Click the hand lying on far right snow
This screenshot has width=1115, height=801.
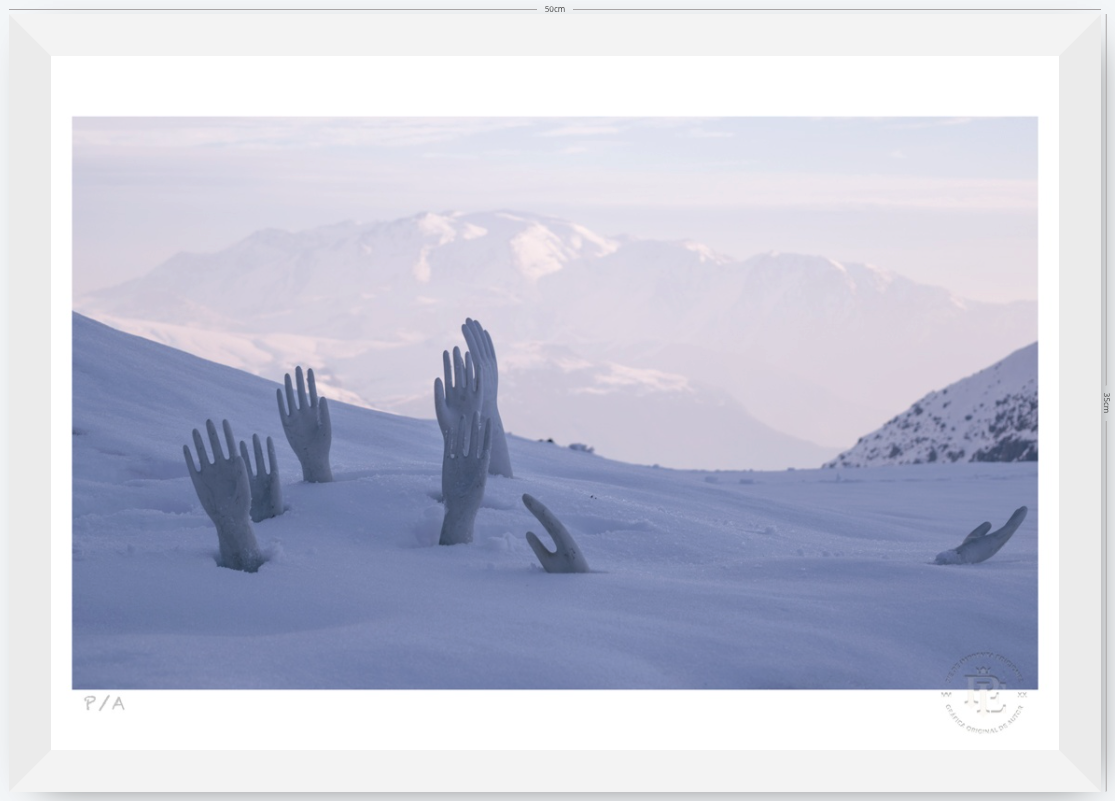point(981,538)
